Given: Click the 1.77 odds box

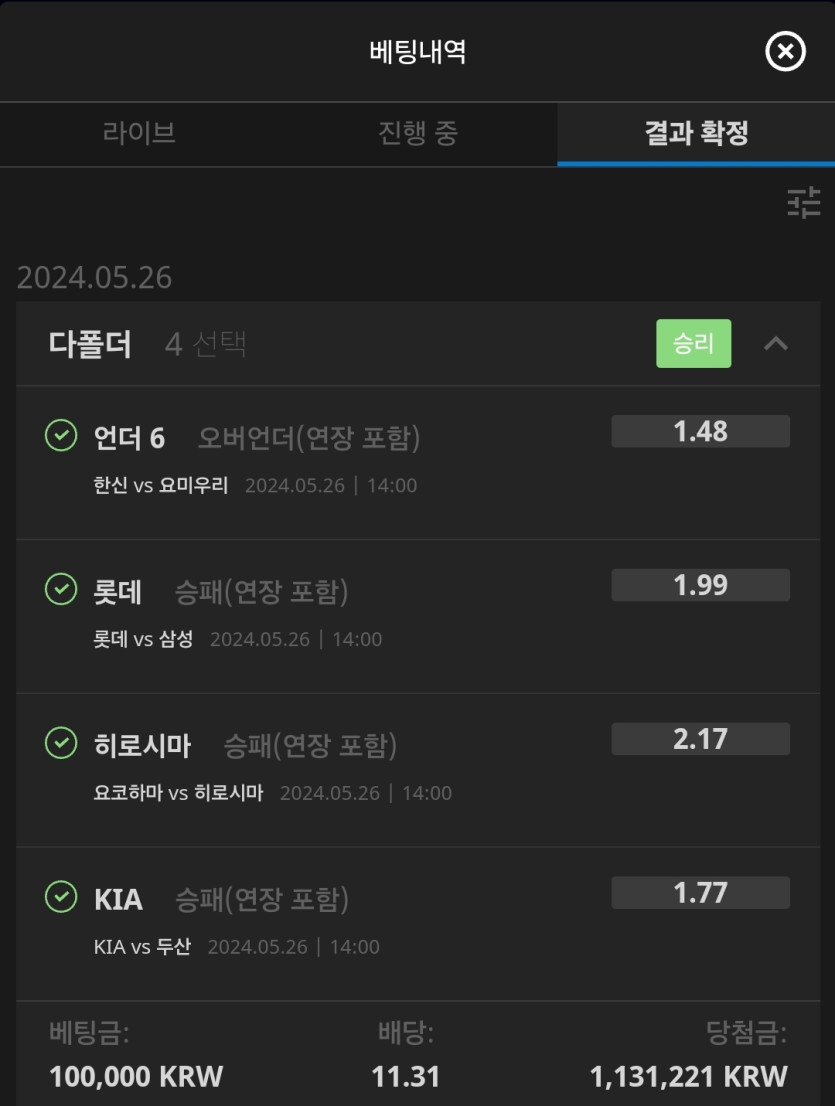Looking at the screenshot, I should tap(700, 893).
